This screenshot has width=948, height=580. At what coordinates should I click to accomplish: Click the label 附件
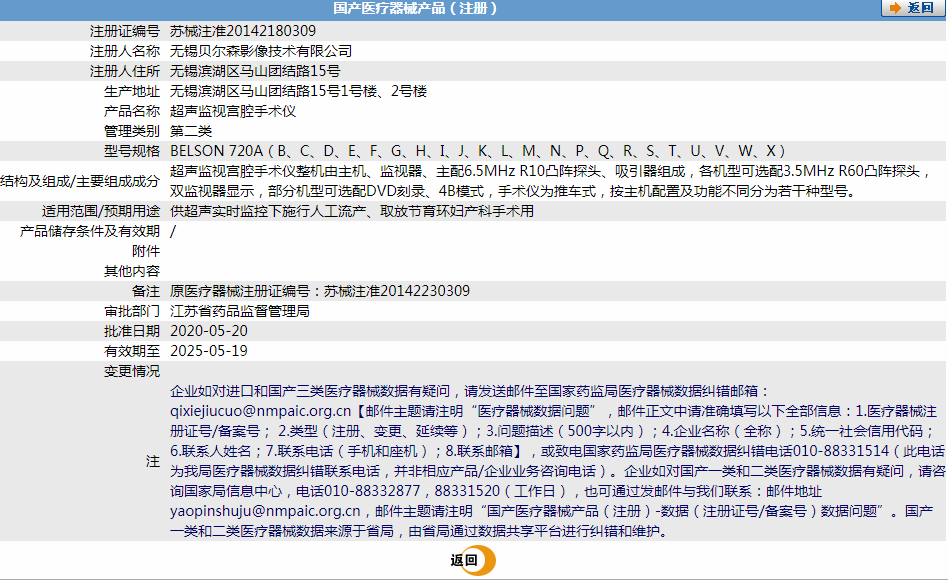(146, 251)
